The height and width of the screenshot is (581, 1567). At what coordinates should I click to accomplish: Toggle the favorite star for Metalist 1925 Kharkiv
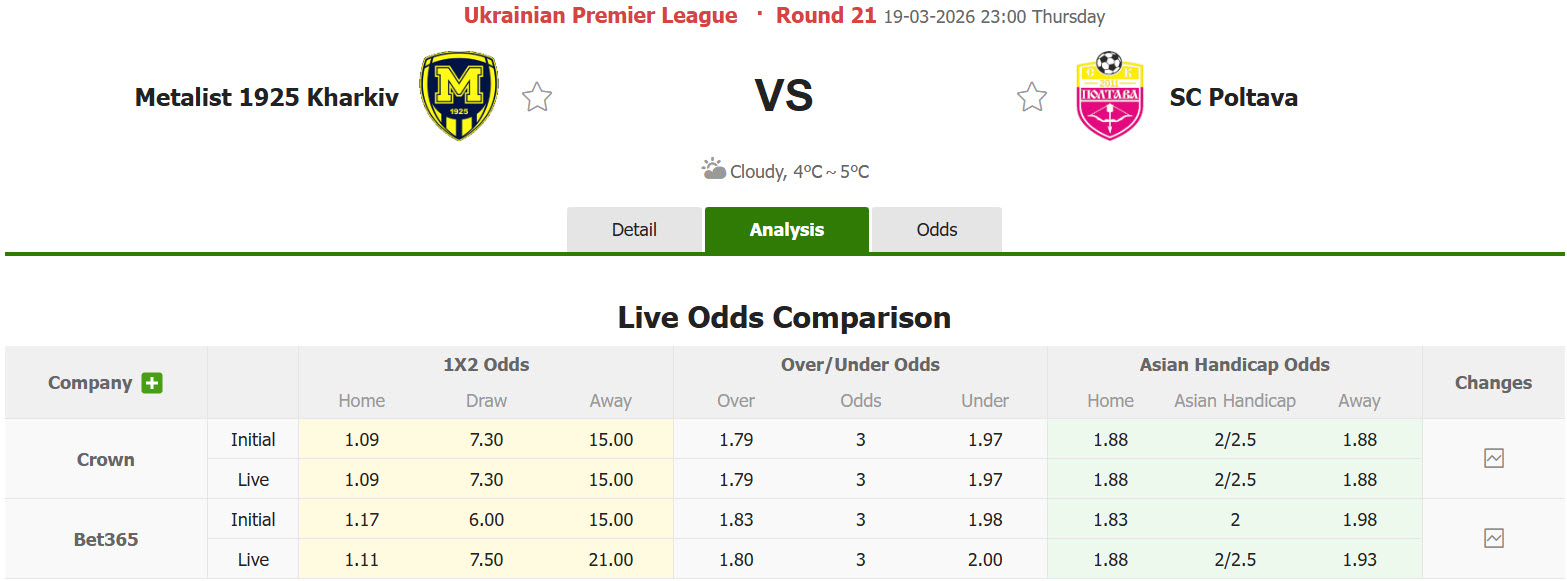tap(536, 96)
